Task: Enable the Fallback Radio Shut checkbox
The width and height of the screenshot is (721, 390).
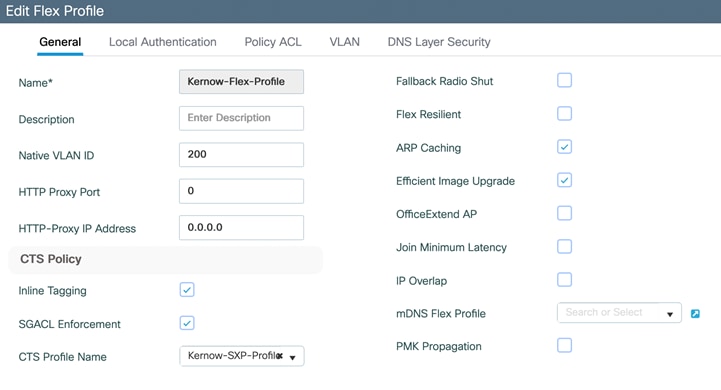Action: (x=564, y=80)
